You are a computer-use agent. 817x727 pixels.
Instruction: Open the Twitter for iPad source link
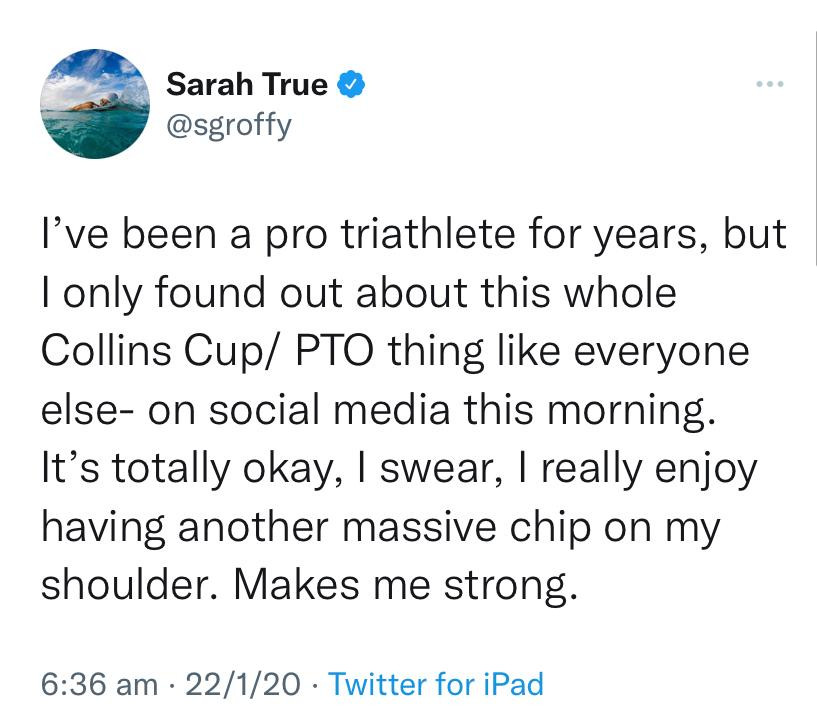coord(436,684)
